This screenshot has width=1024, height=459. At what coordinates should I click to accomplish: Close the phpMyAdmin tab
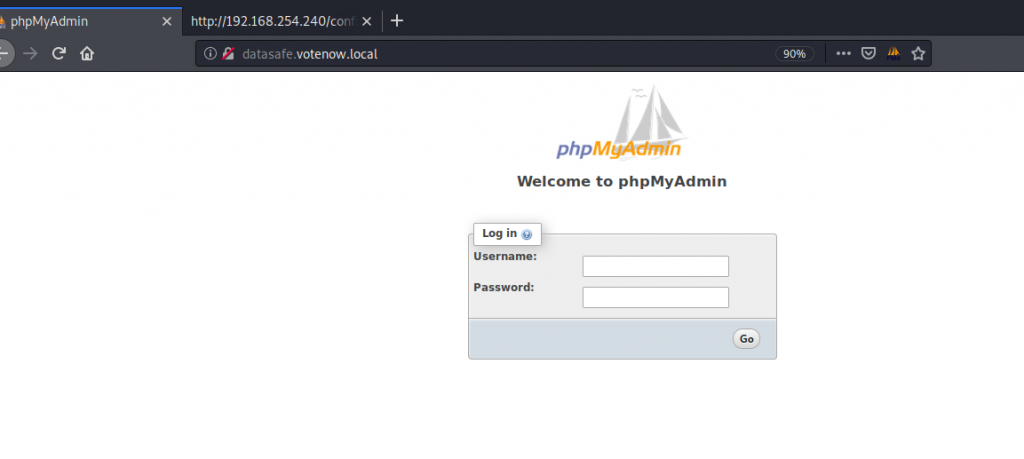pyautogui.click(x=167, y=22)
